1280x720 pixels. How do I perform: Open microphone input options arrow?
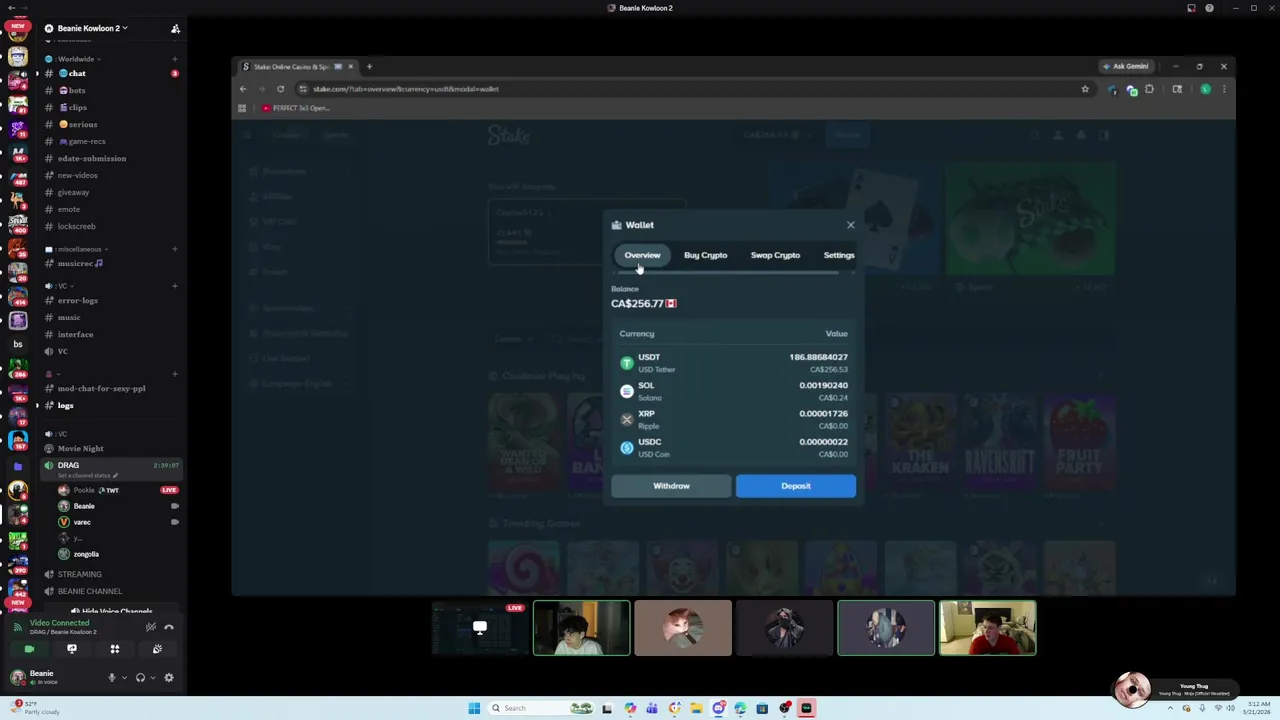click(124, 678)
